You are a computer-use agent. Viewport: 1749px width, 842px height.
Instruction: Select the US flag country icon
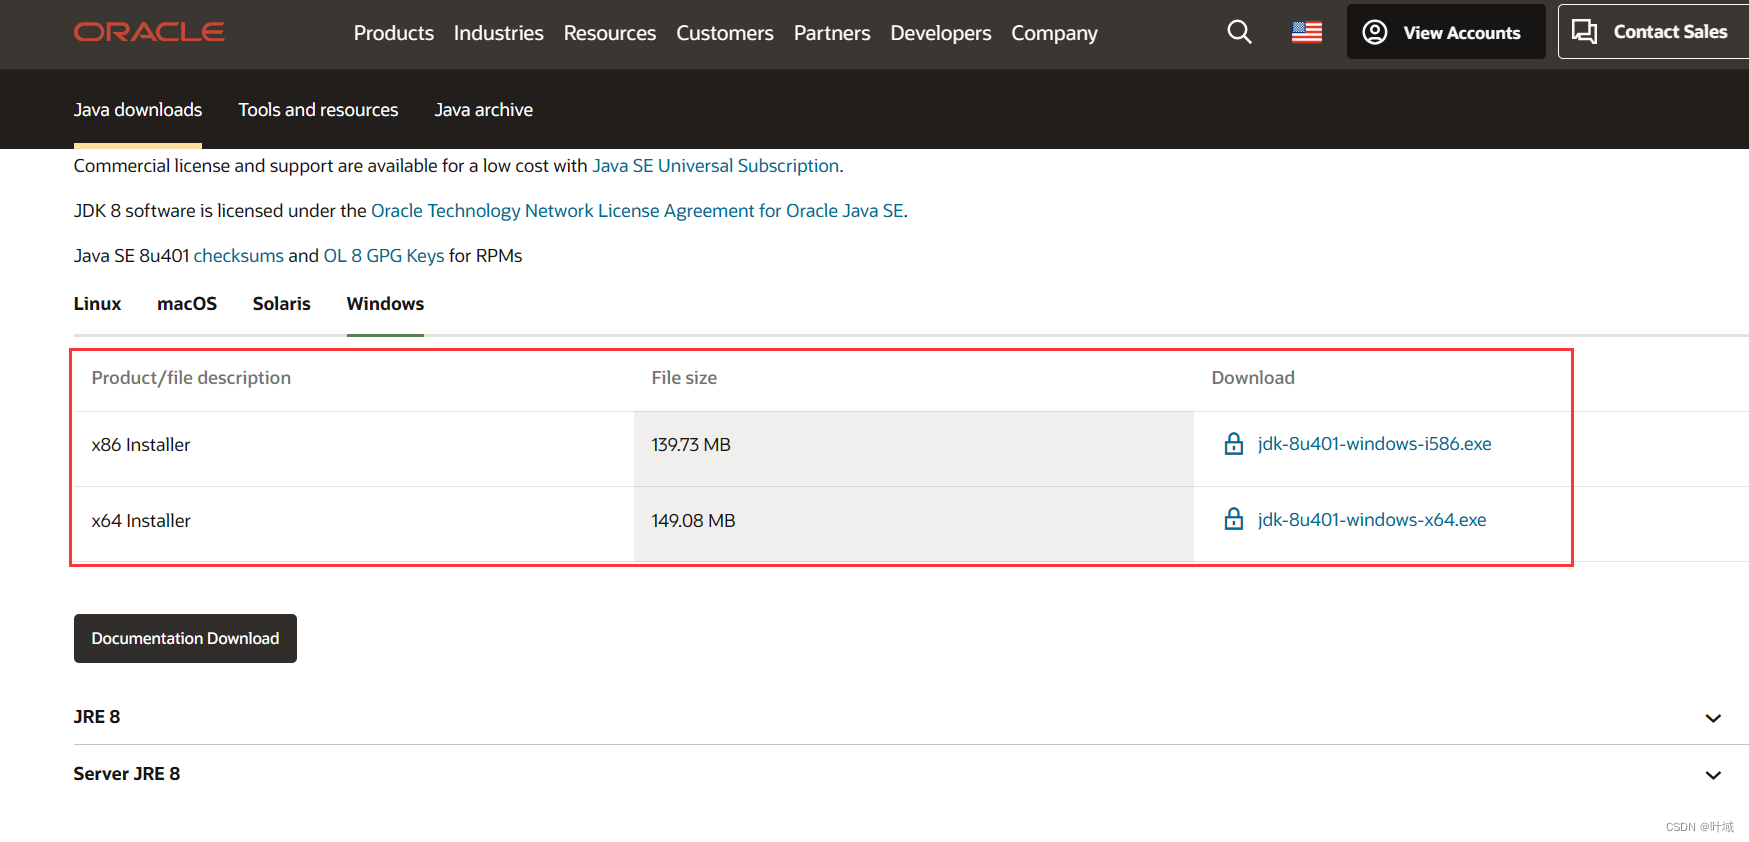tap(1306, 32)
